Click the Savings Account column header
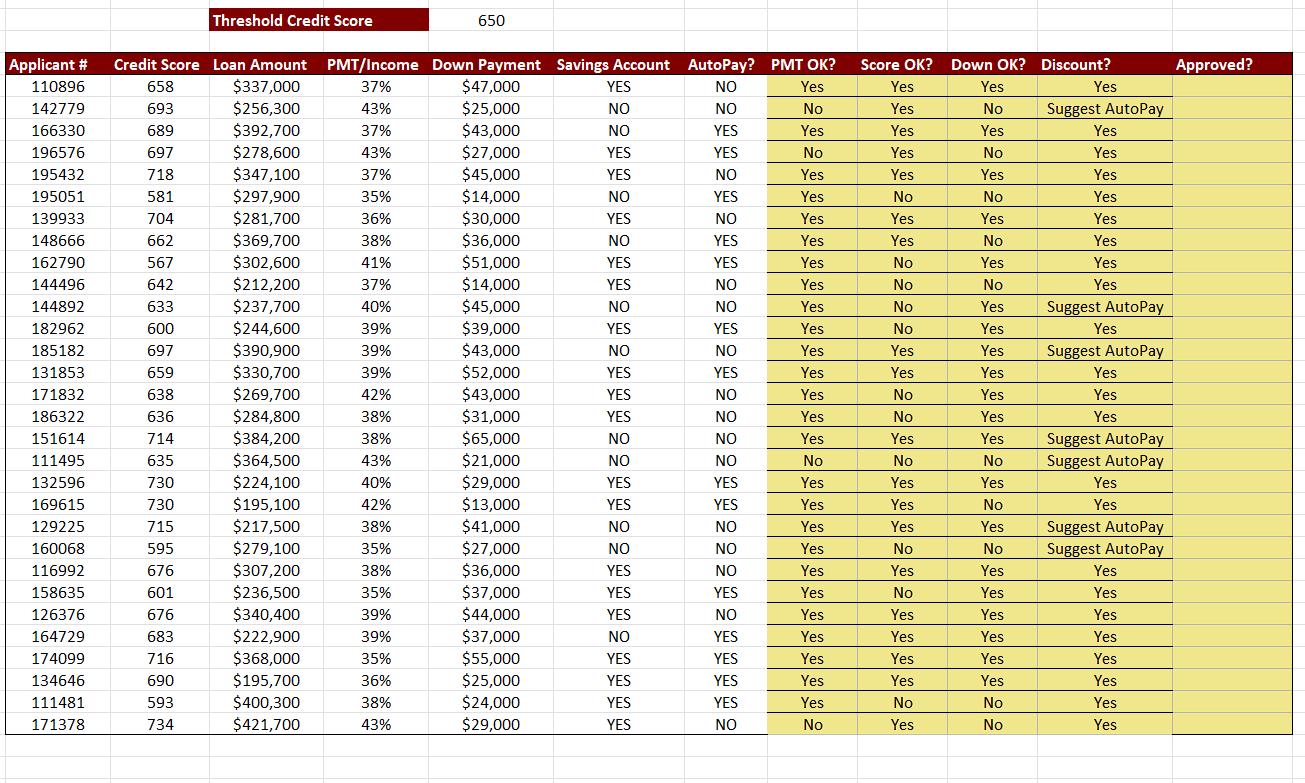 [x=613, y=64]
